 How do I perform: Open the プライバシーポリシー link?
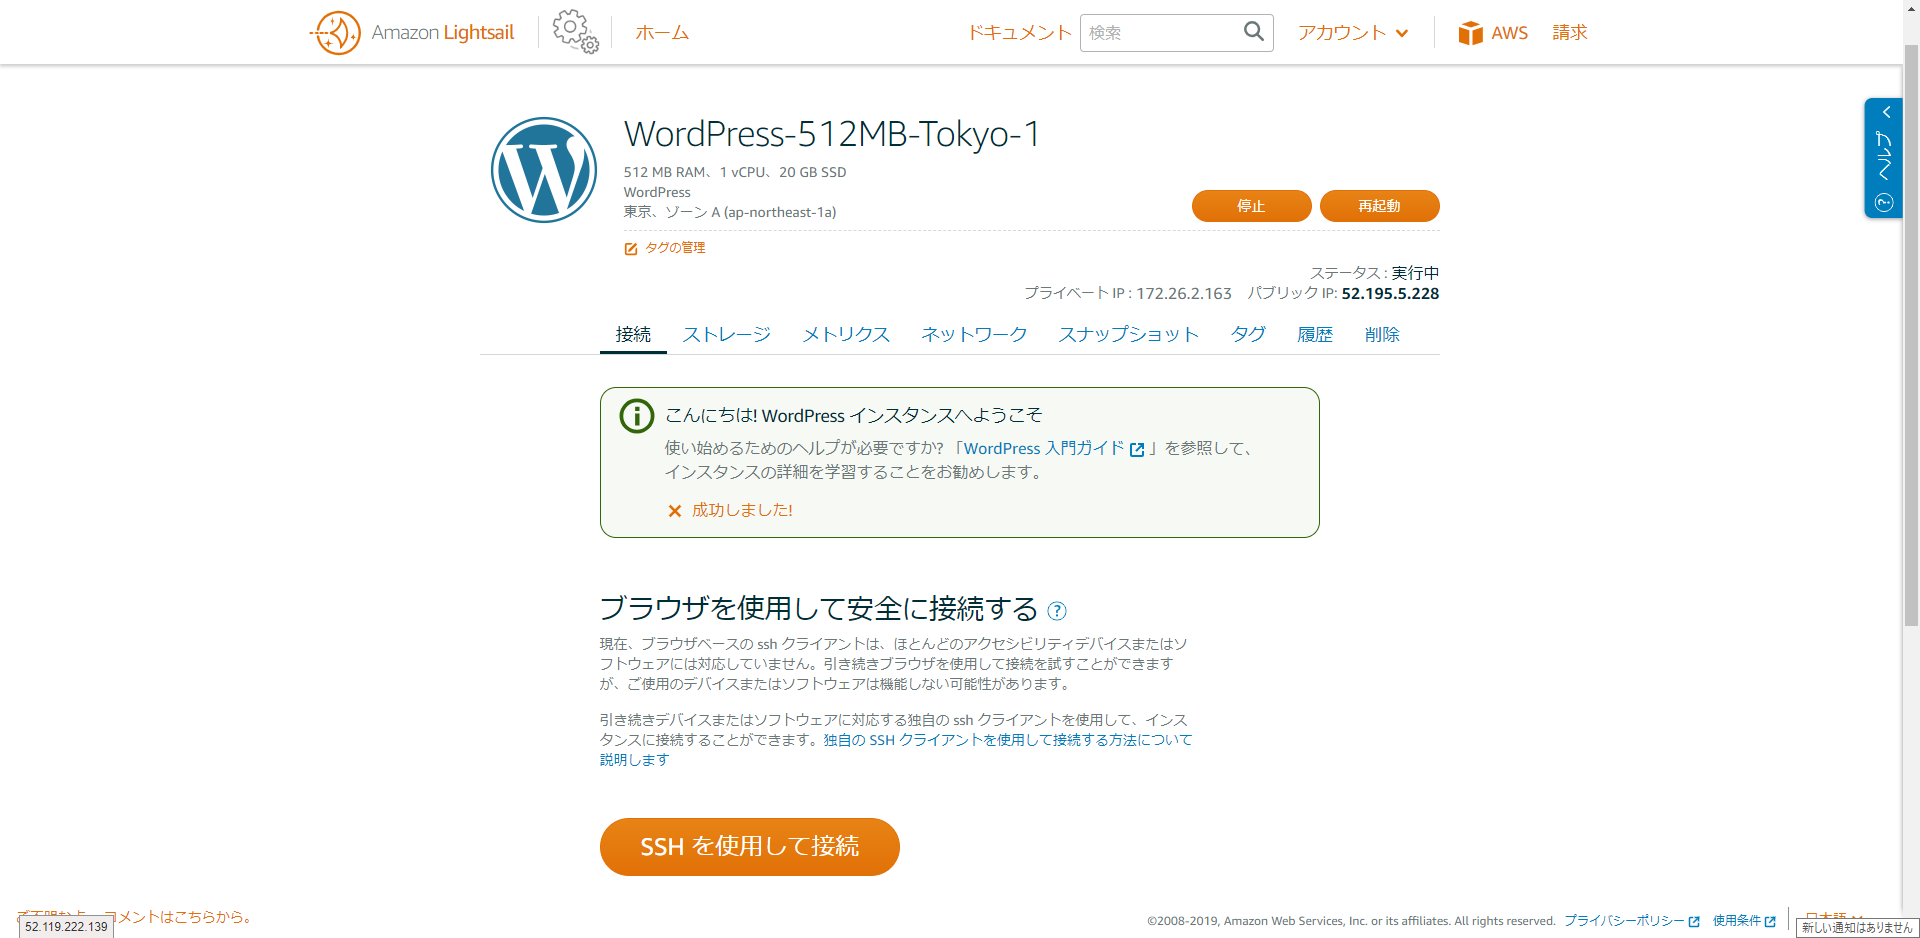1631,921
